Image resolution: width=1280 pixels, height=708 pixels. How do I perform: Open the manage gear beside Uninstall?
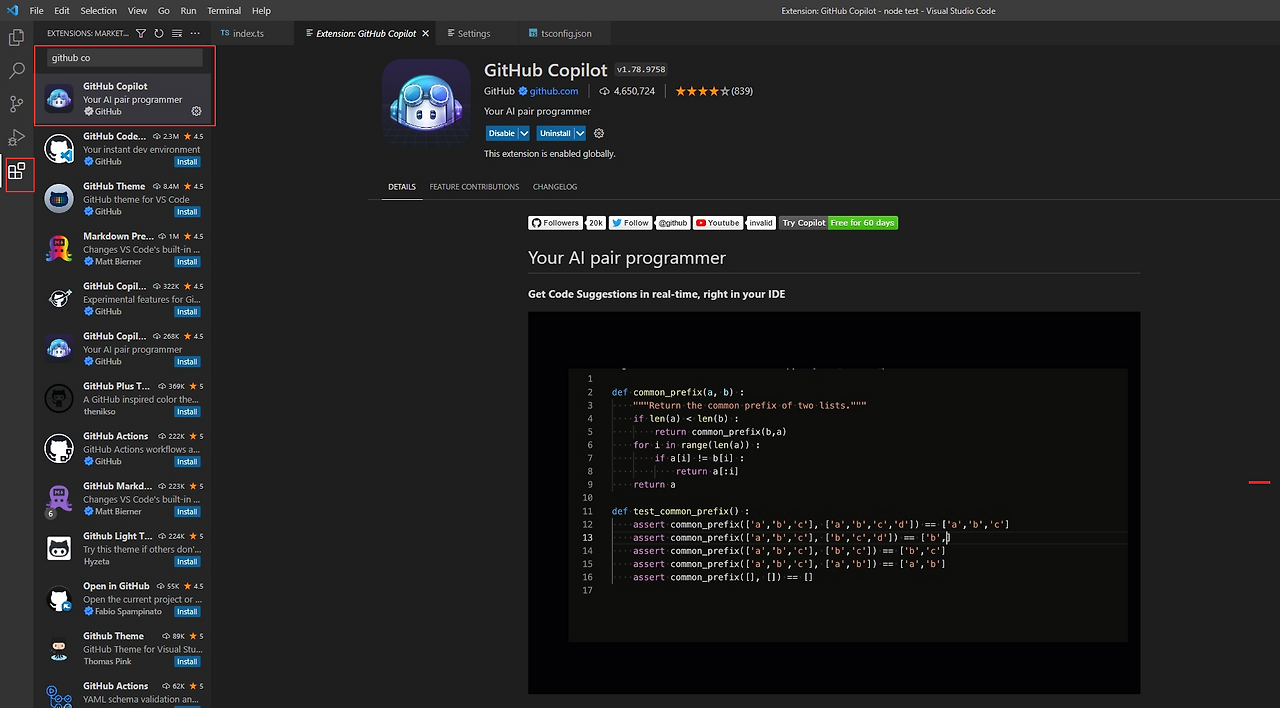598,133
